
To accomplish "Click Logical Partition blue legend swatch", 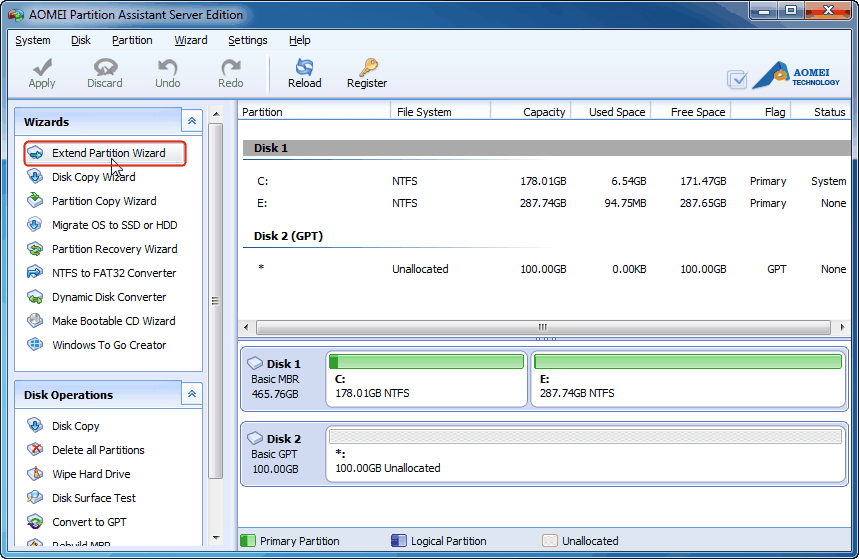I will (x=399, y=541).
